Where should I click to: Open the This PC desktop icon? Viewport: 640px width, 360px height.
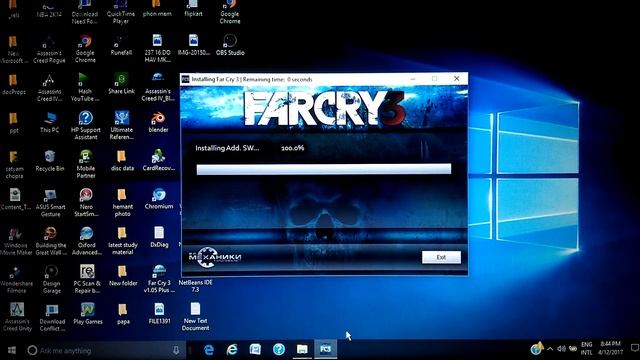point(49,122)
